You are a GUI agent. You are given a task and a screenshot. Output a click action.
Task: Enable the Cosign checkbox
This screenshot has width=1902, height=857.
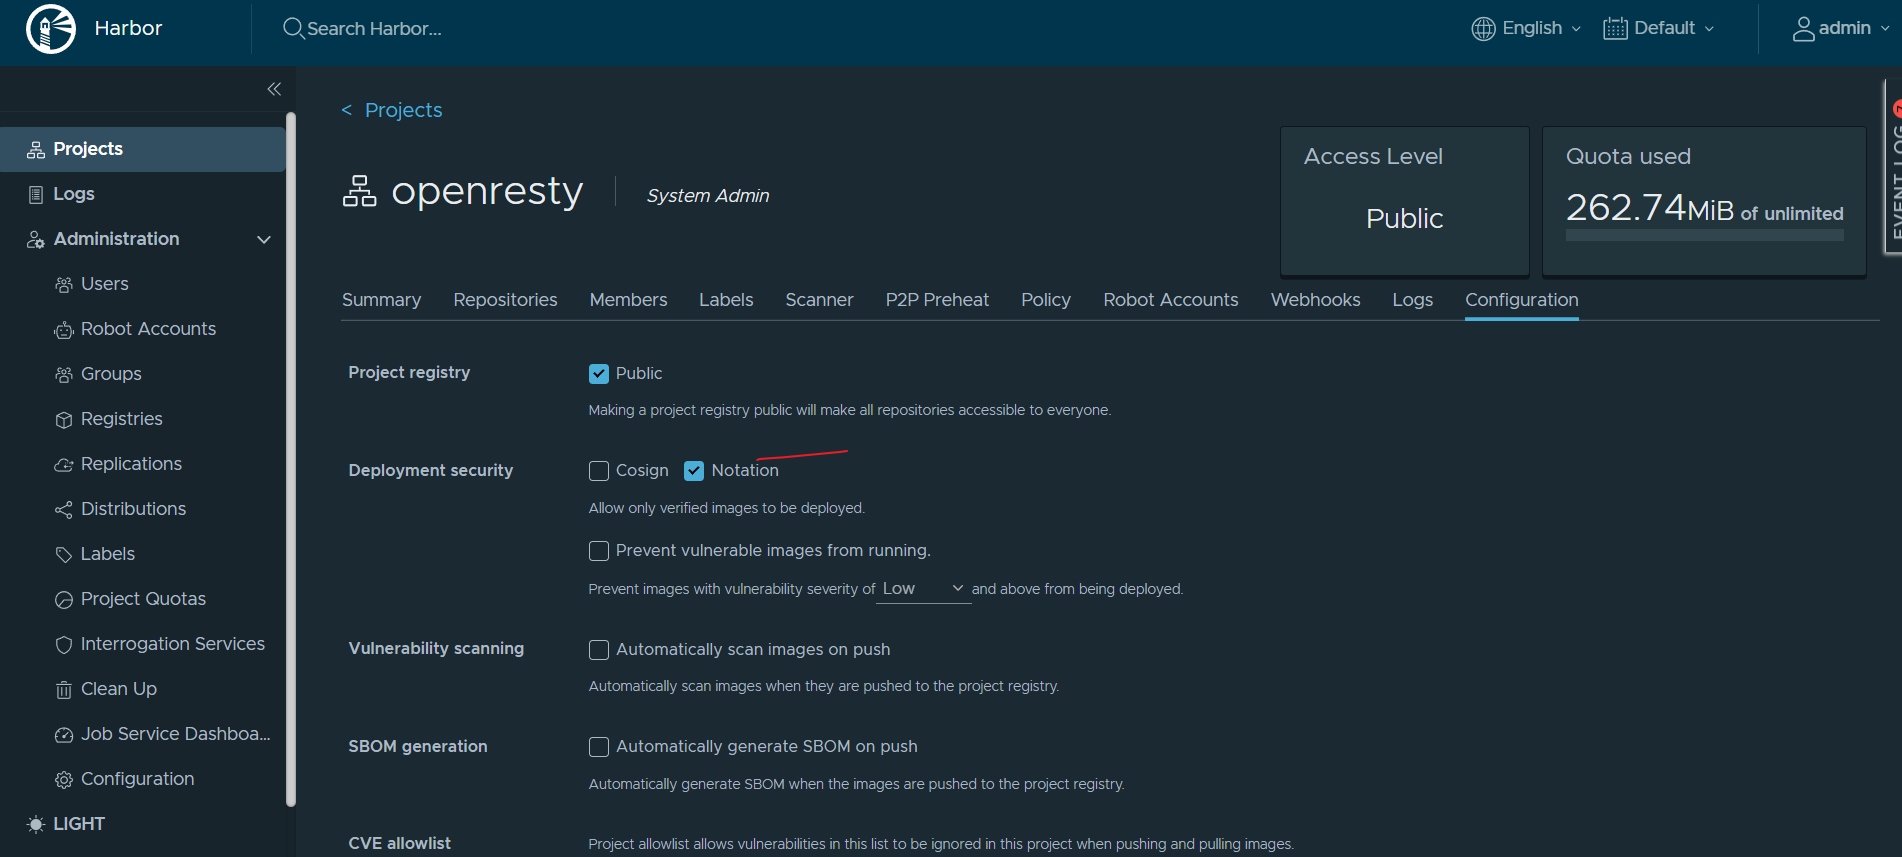(599, 471)
